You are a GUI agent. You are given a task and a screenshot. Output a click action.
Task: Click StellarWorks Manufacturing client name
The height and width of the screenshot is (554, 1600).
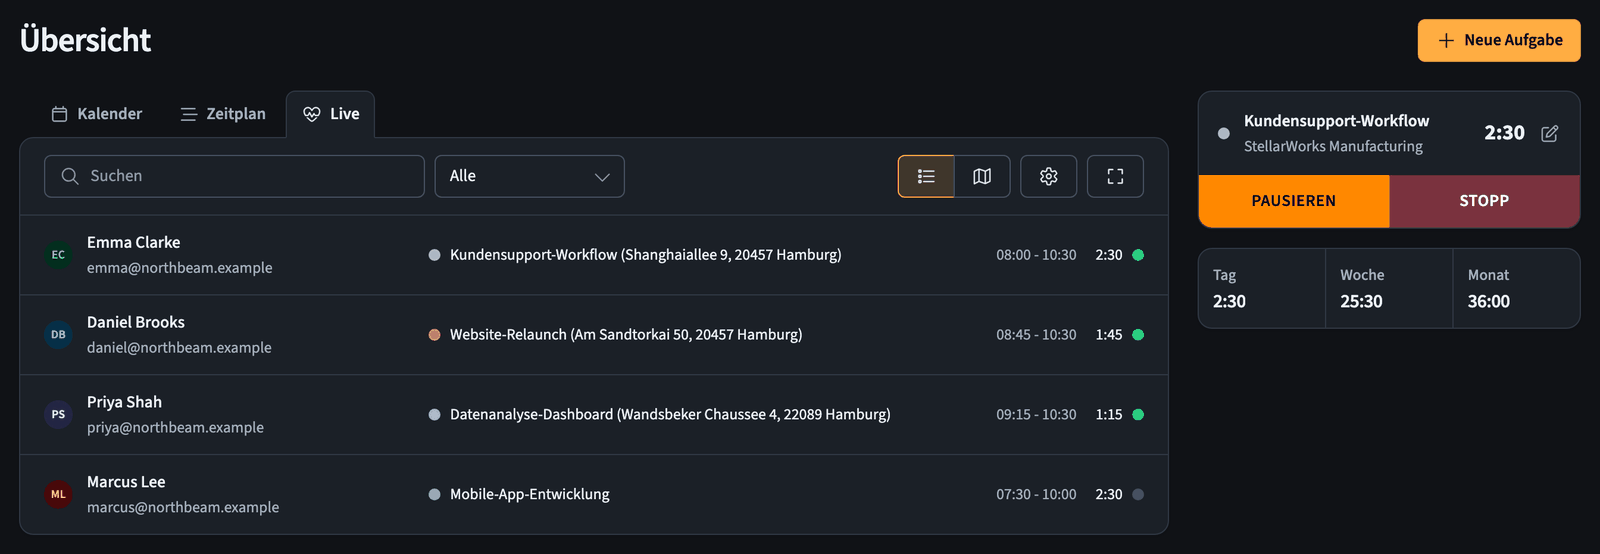coord(1333,146)
